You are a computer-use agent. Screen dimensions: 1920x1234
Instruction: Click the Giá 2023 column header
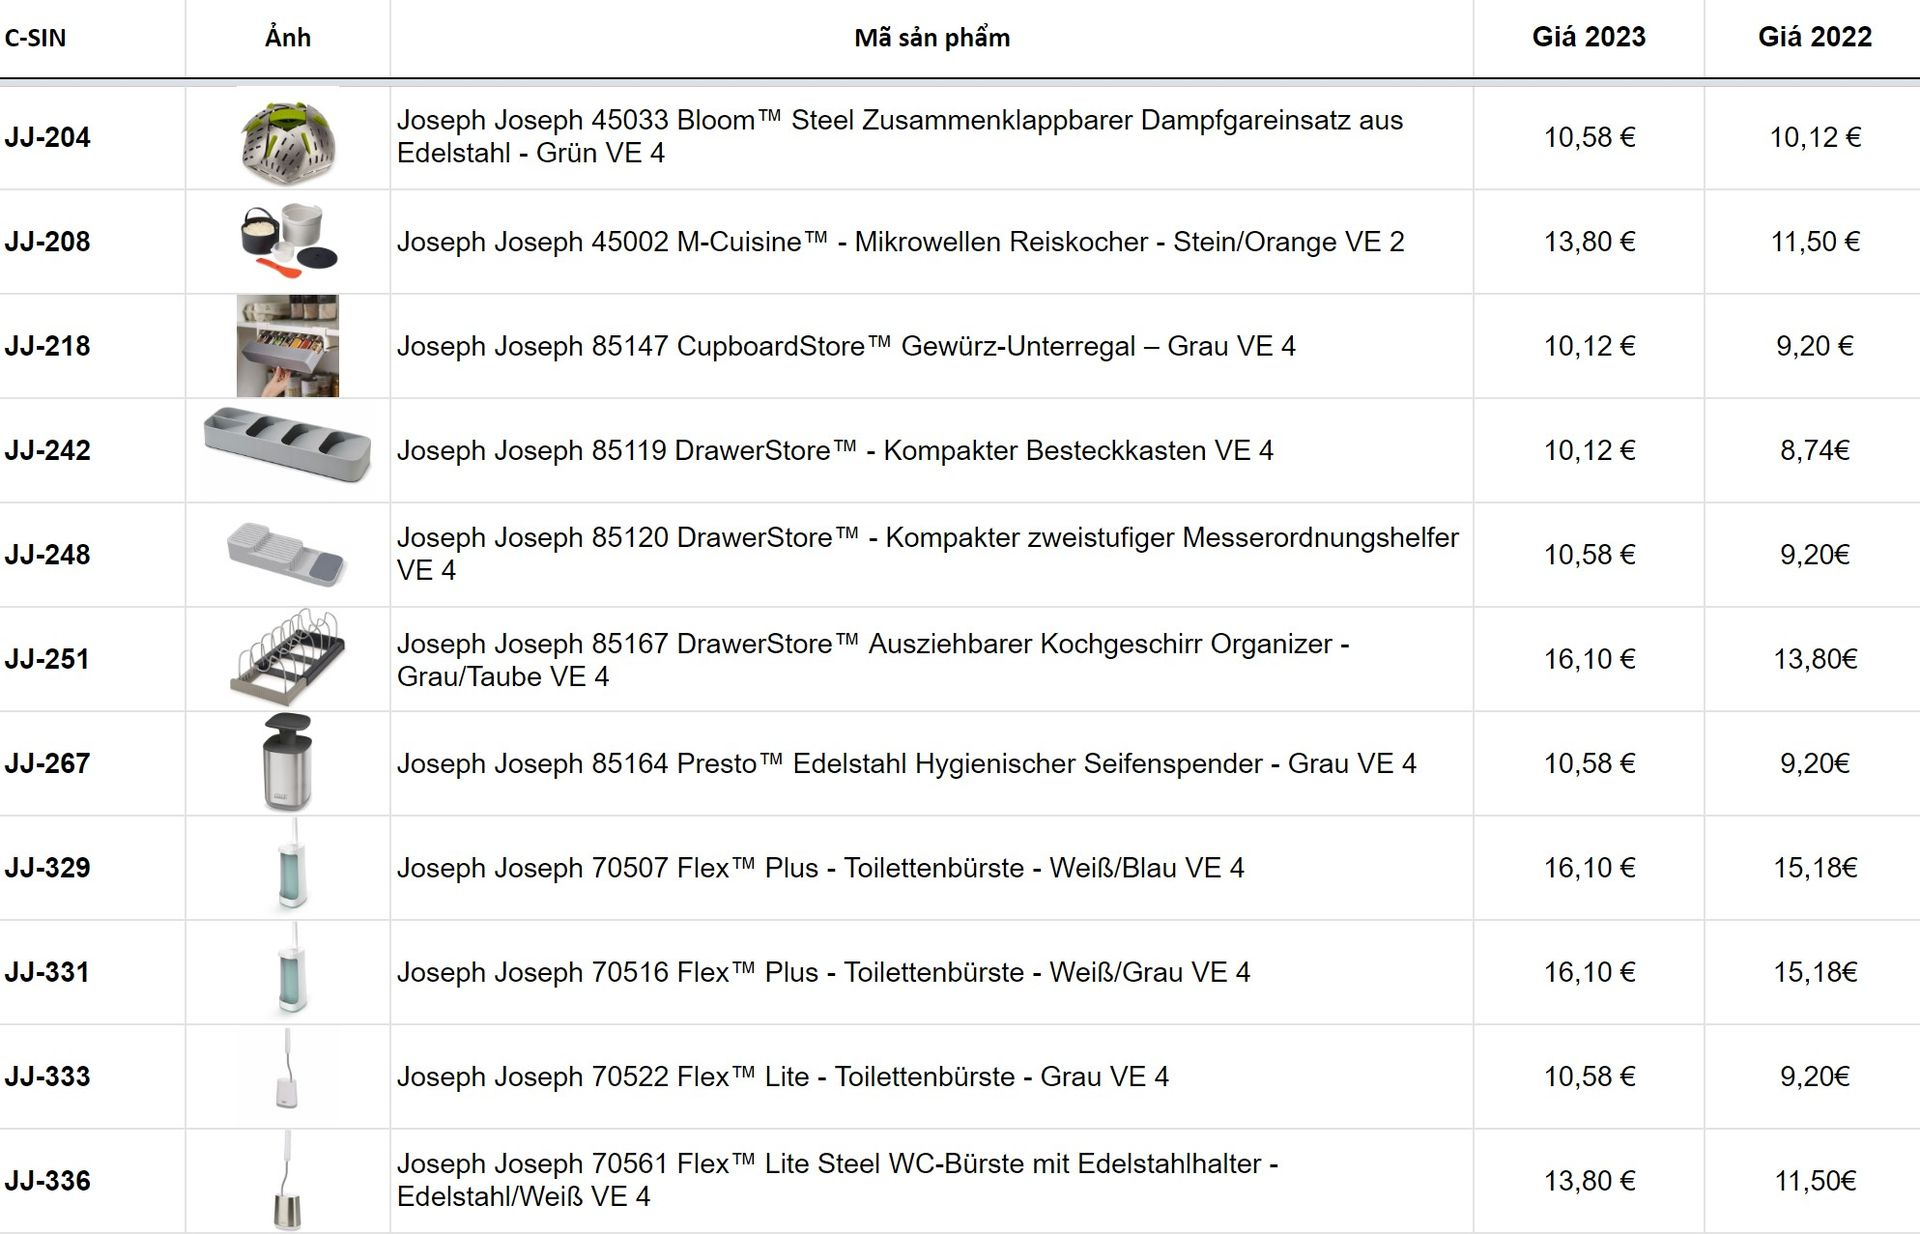click(x=1589, y=37)
